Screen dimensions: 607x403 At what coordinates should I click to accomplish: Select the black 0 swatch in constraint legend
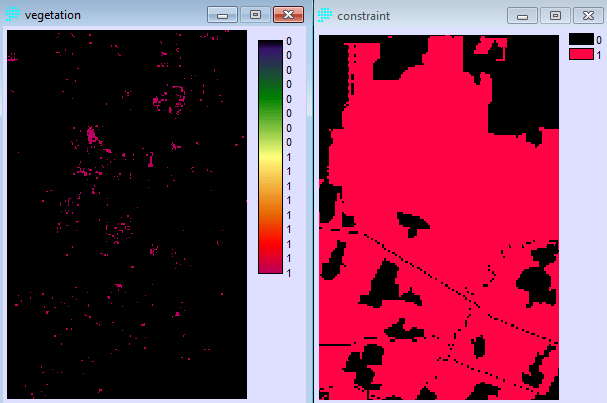tap(581, 39)
